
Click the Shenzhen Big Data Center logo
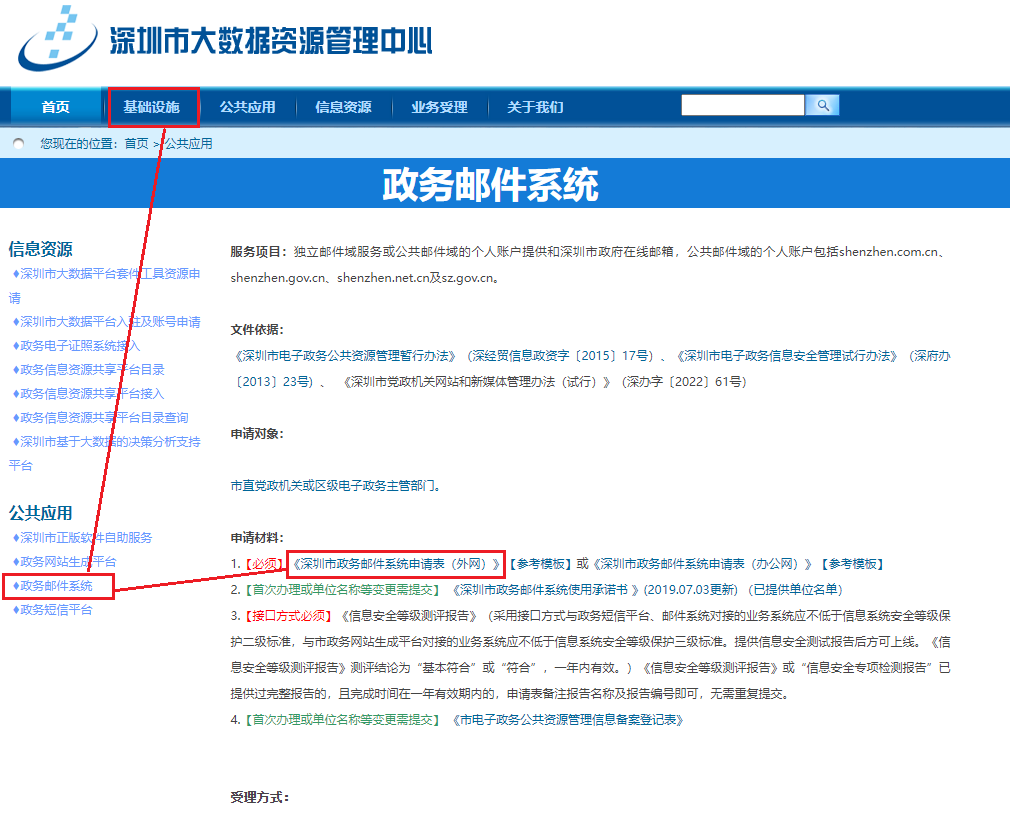pyautogui.click(x=225, y=40)
